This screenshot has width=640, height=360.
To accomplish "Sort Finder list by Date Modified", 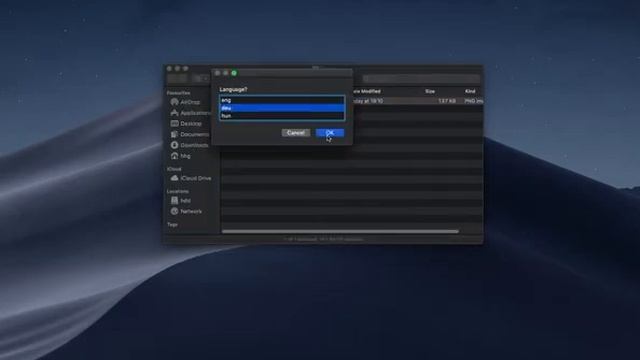I will click(367, 91).
